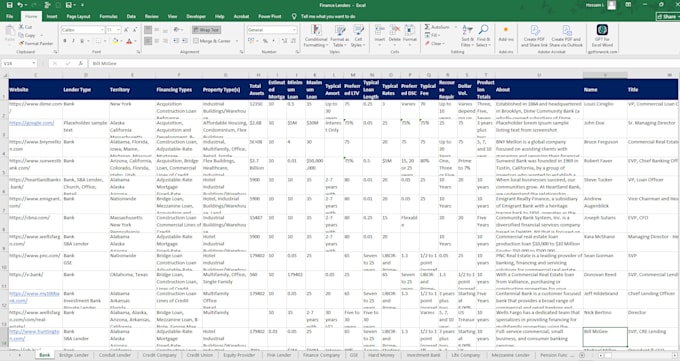Apply accounting number format

click(x=251, y=41)
